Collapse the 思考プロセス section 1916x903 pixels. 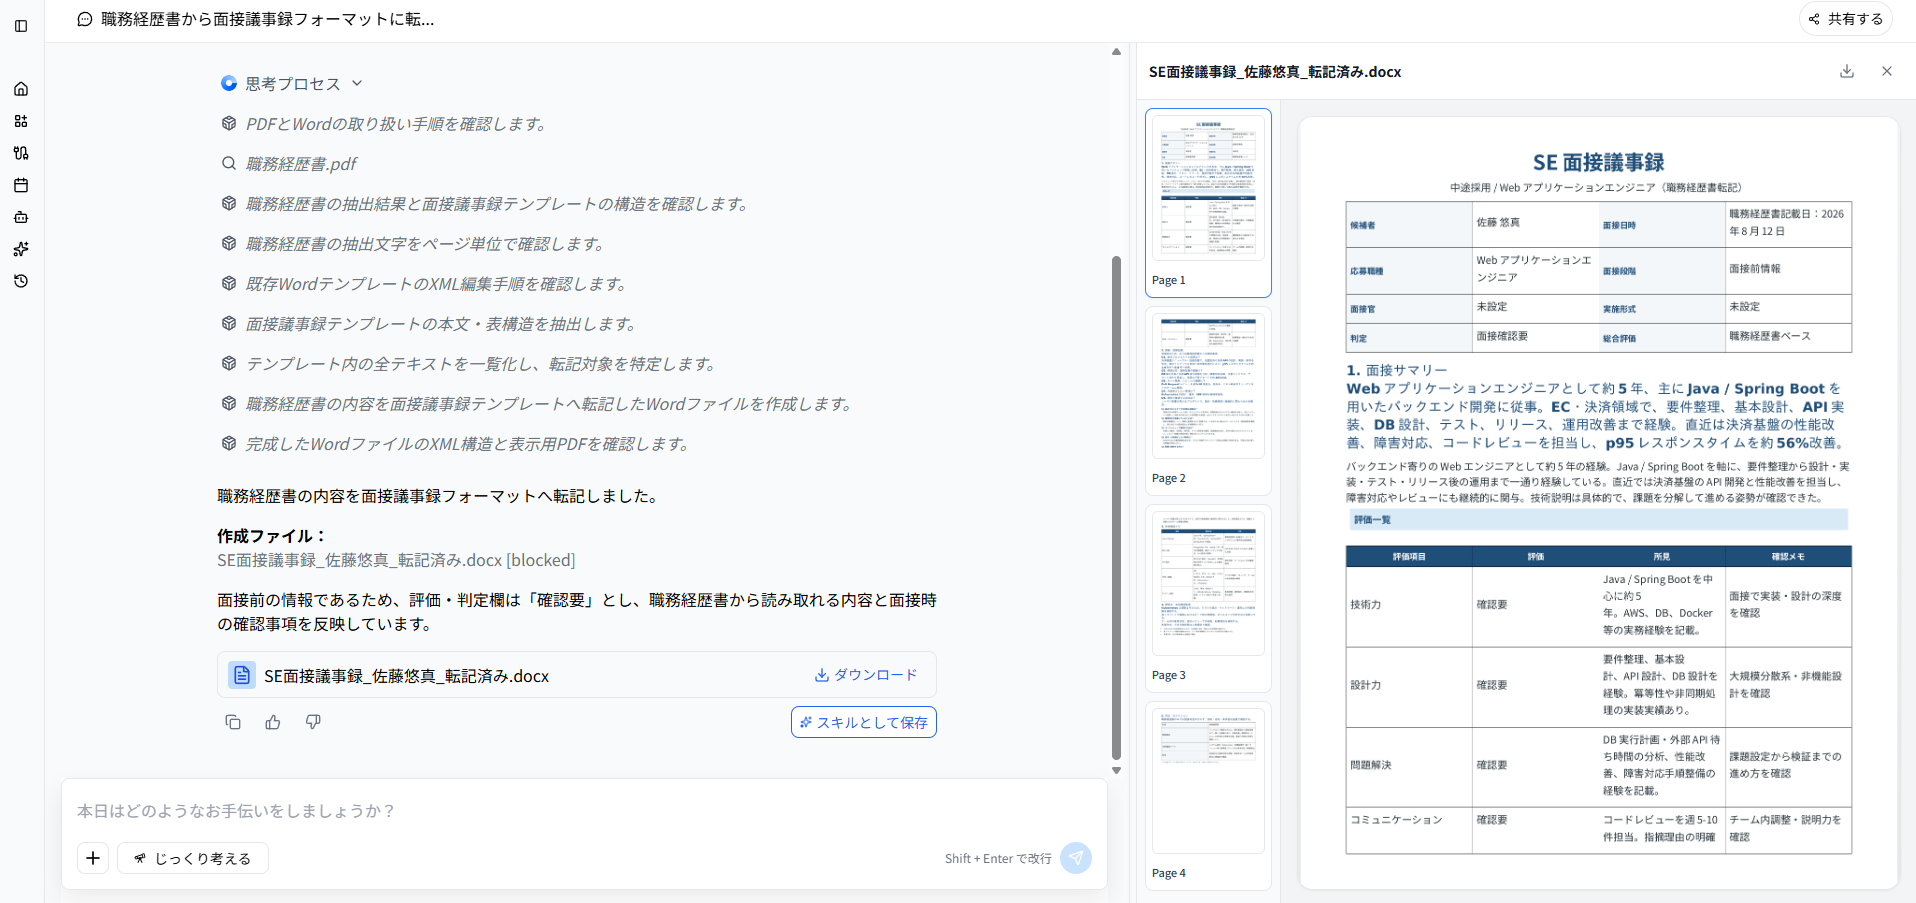click(x=292, y=84)
